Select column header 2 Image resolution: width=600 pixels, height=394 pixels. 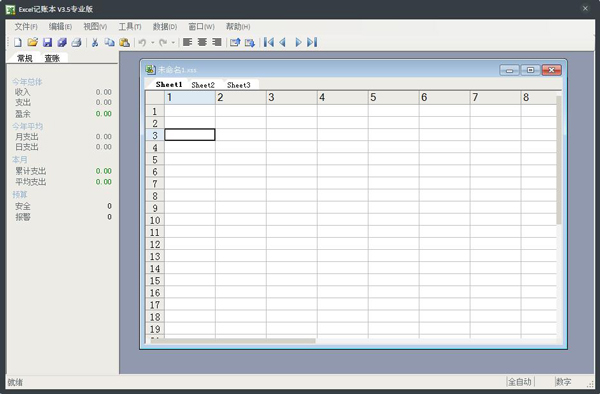(x=241, y=98)
